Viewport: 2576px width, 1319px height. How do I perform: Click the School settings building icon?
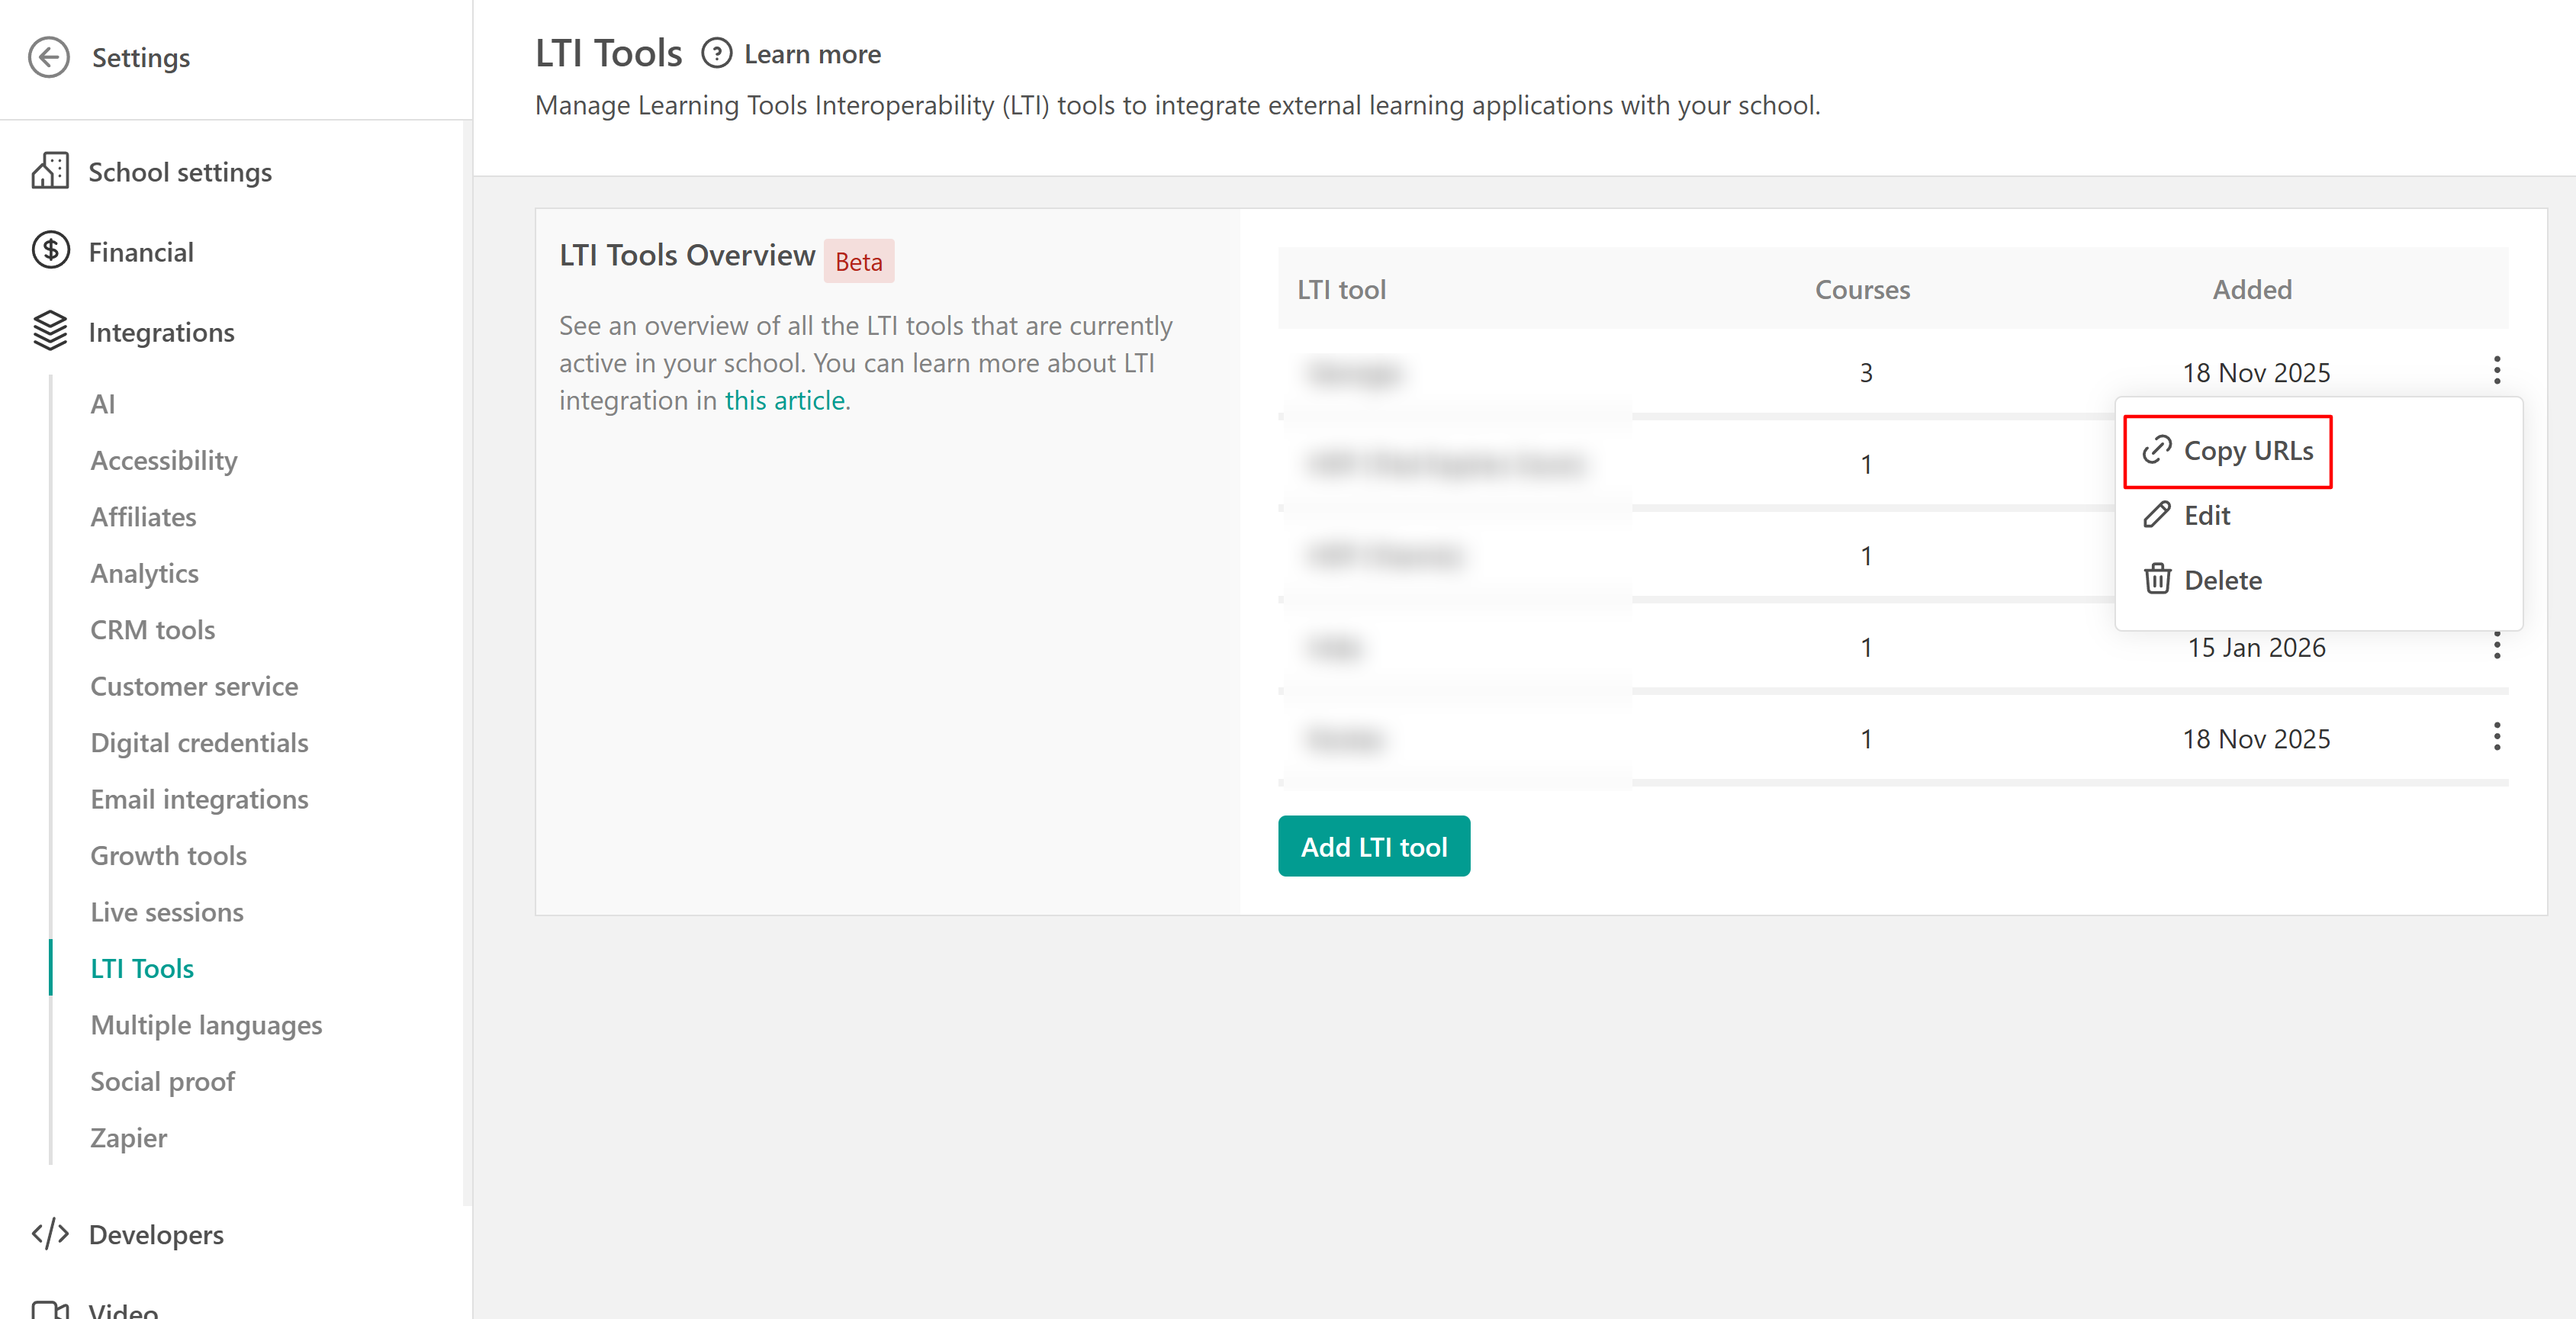(50, 172)
